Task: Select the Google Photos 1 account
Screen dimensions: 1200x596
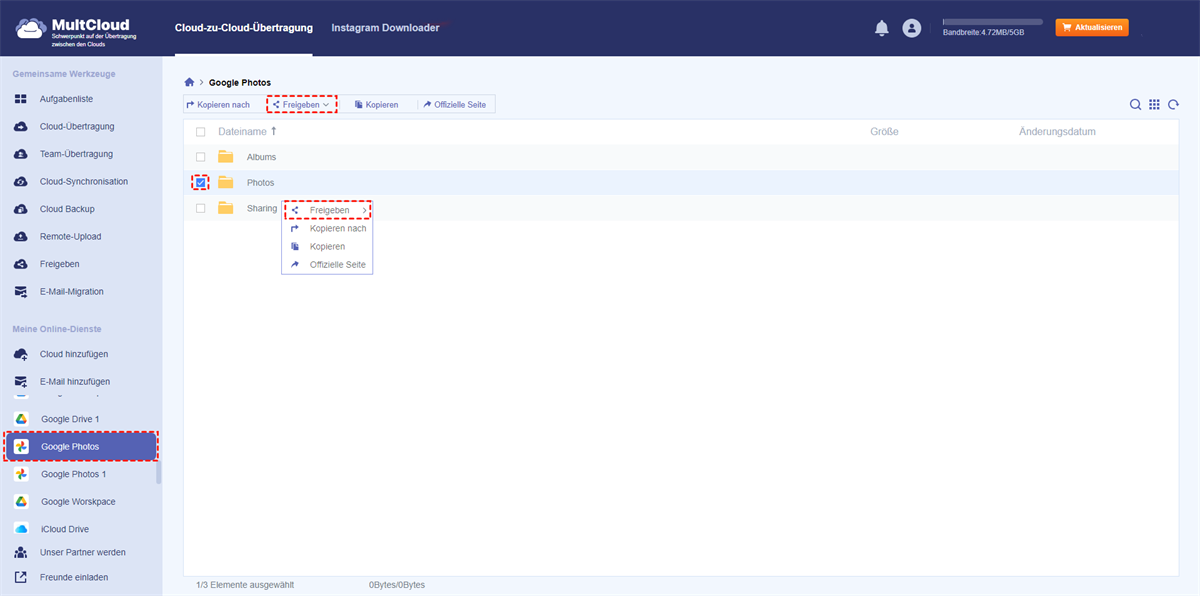Action: pyautogui.click(x=73, y=474)
